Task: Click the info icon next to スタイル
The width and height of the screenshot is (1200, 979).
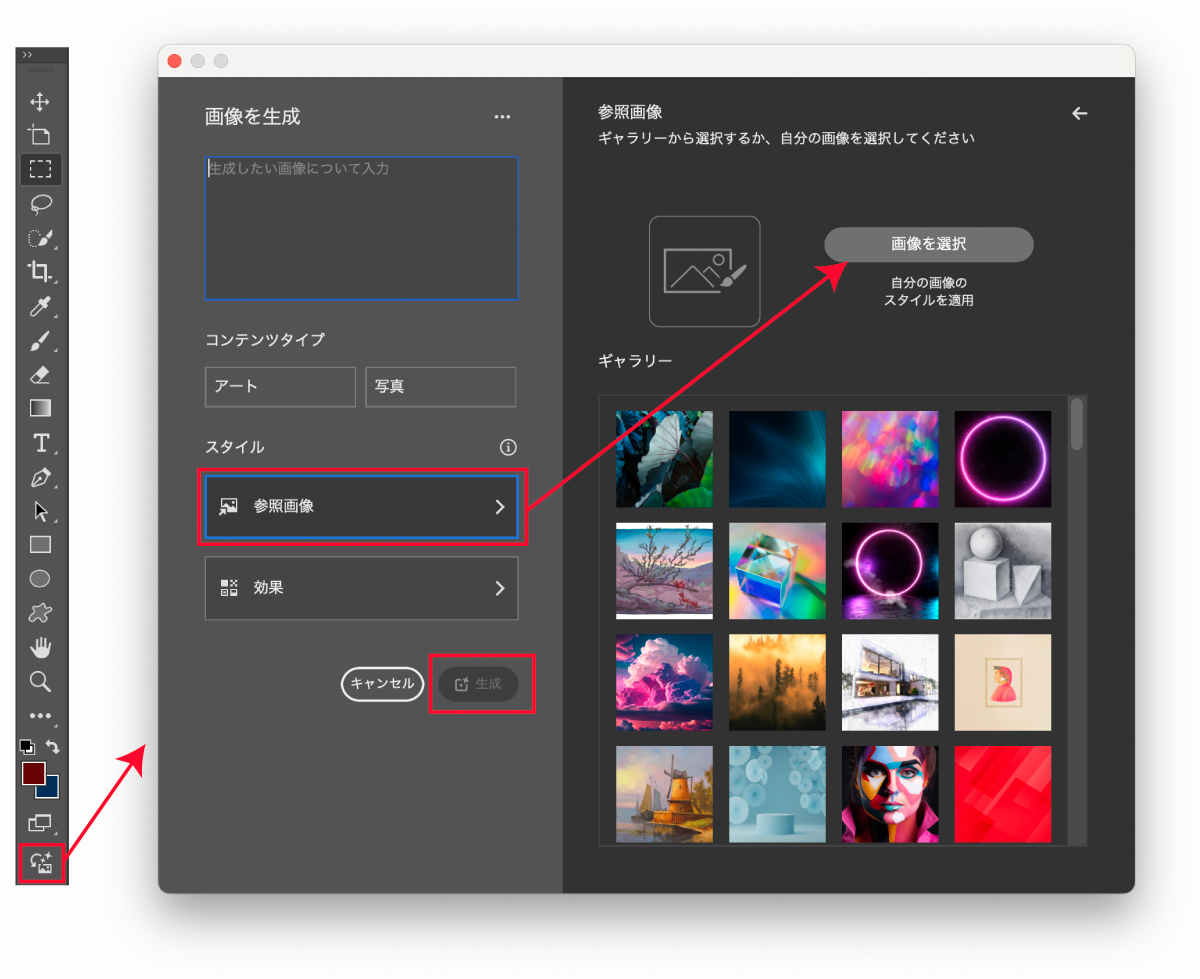Action: (508, 447)
